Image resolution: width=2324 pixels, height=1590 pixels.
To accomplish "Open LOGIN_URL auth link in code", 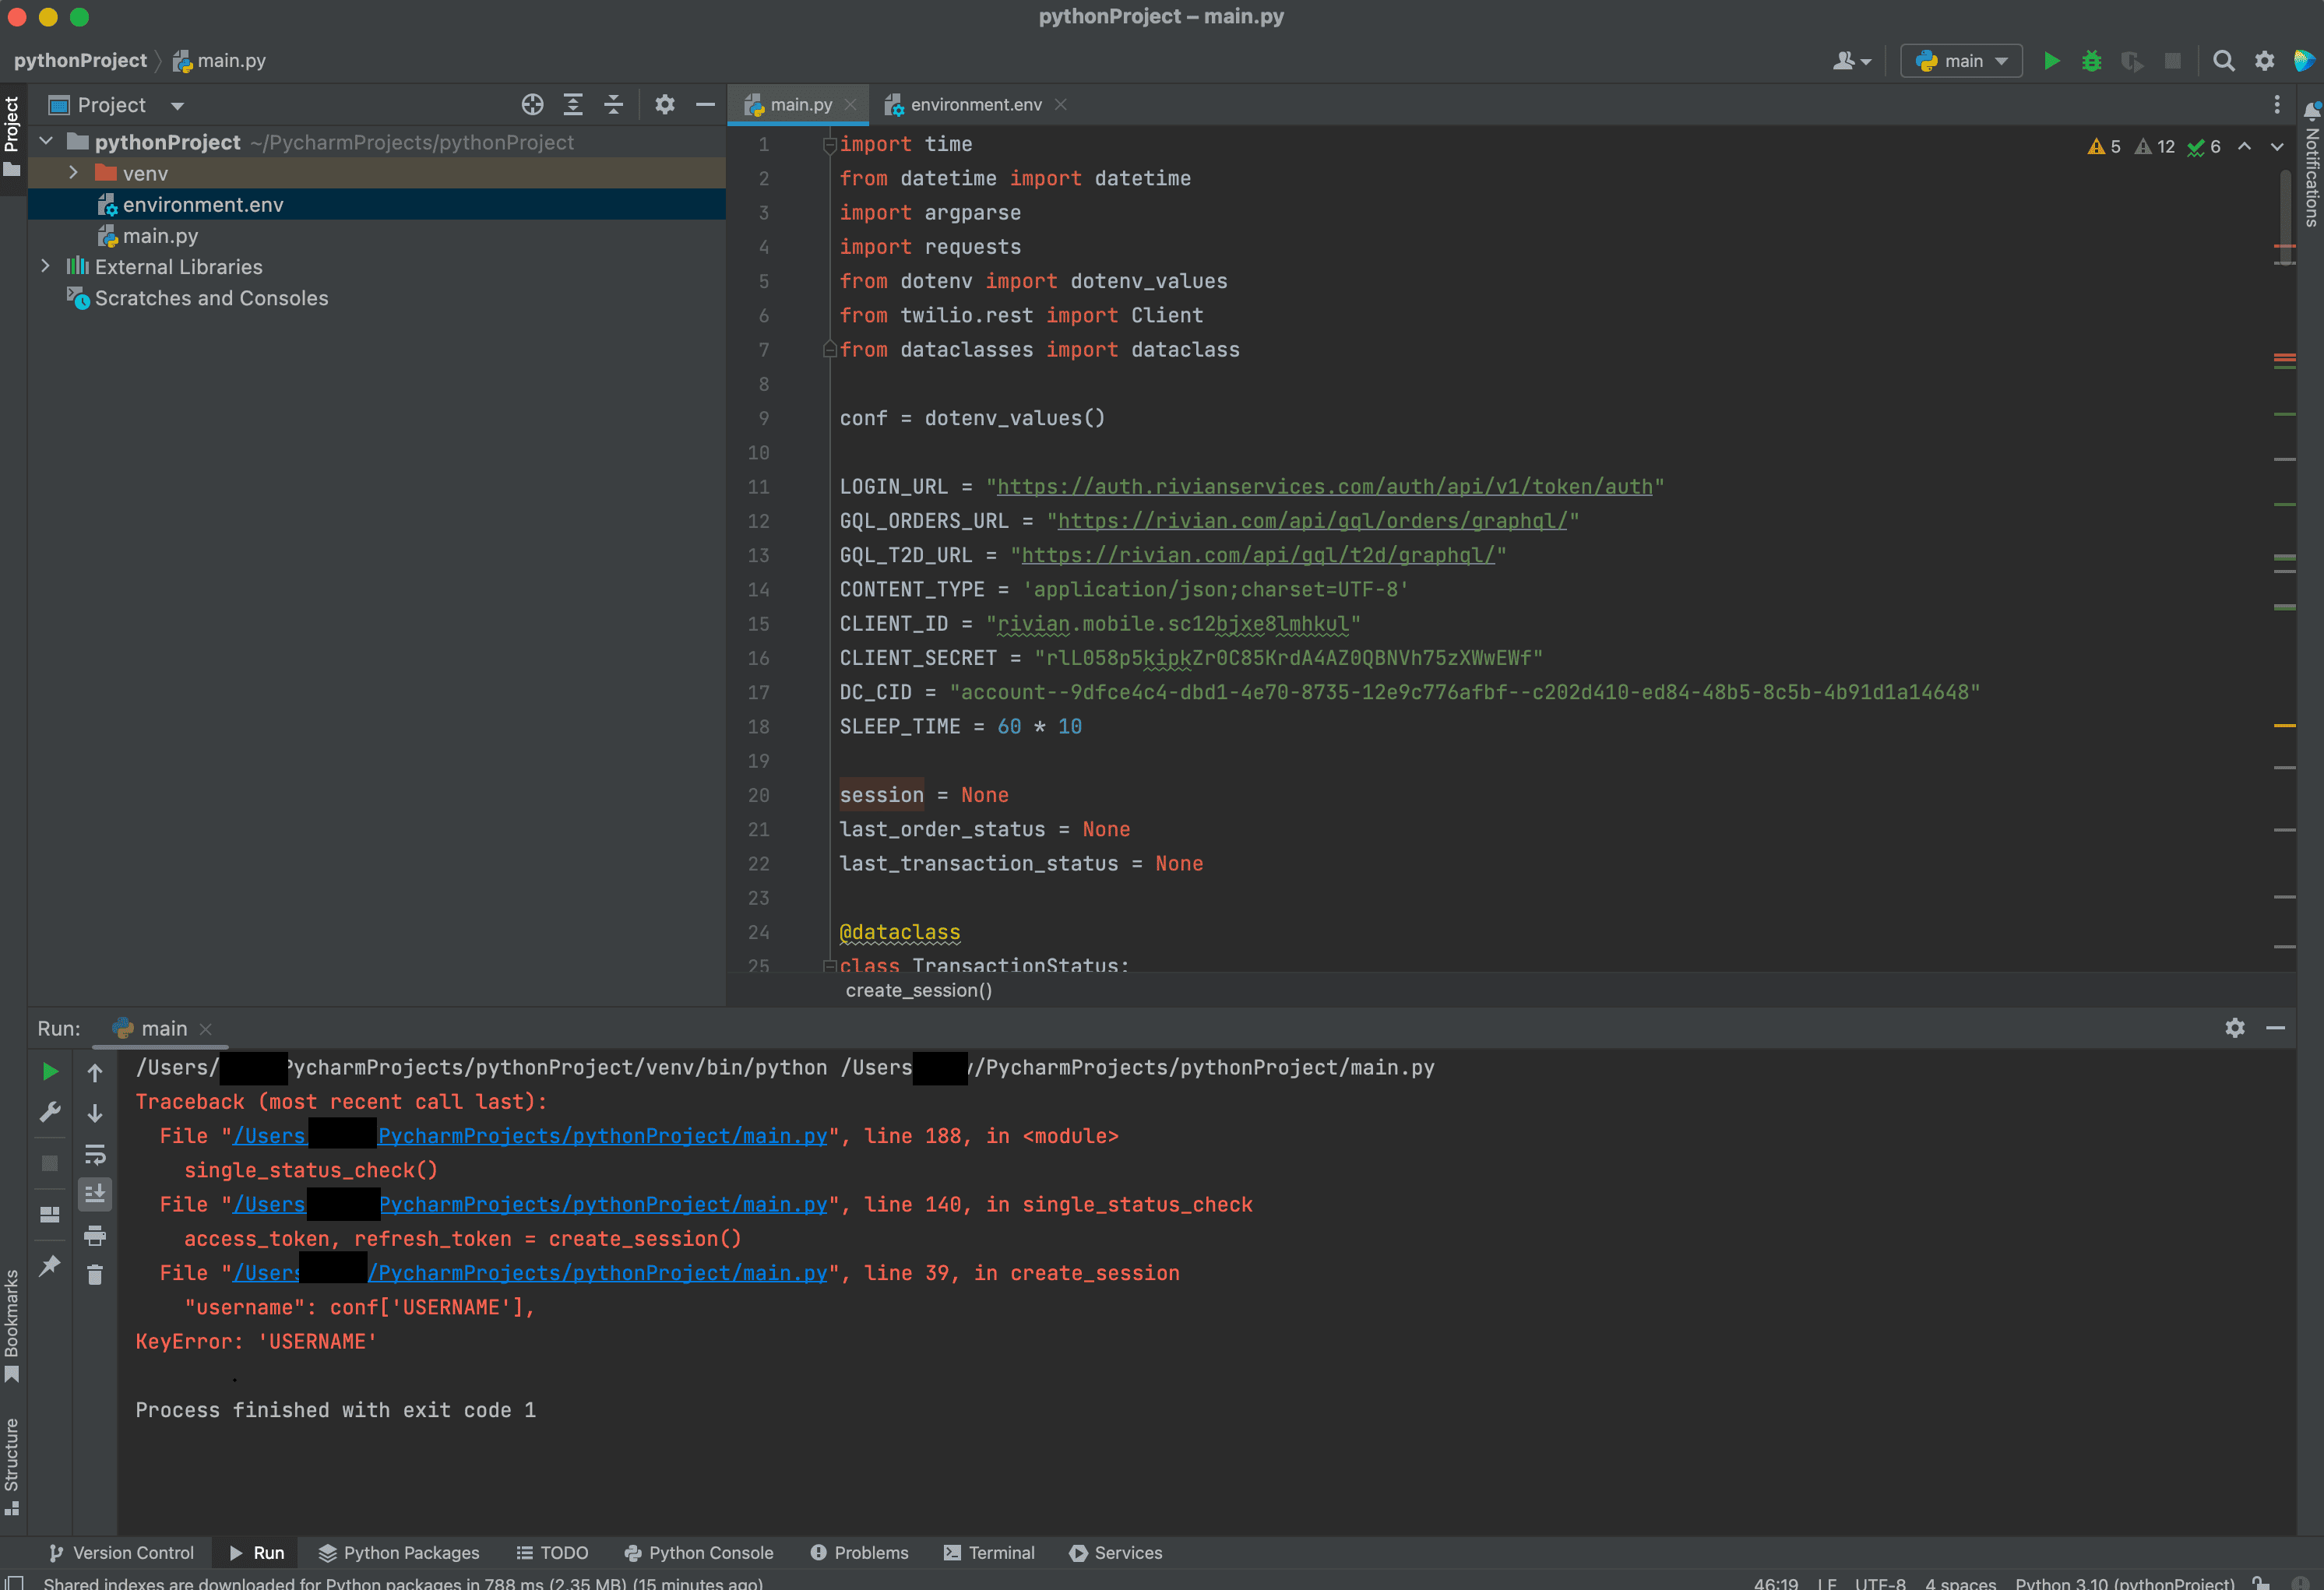I will pos(1325,487).
